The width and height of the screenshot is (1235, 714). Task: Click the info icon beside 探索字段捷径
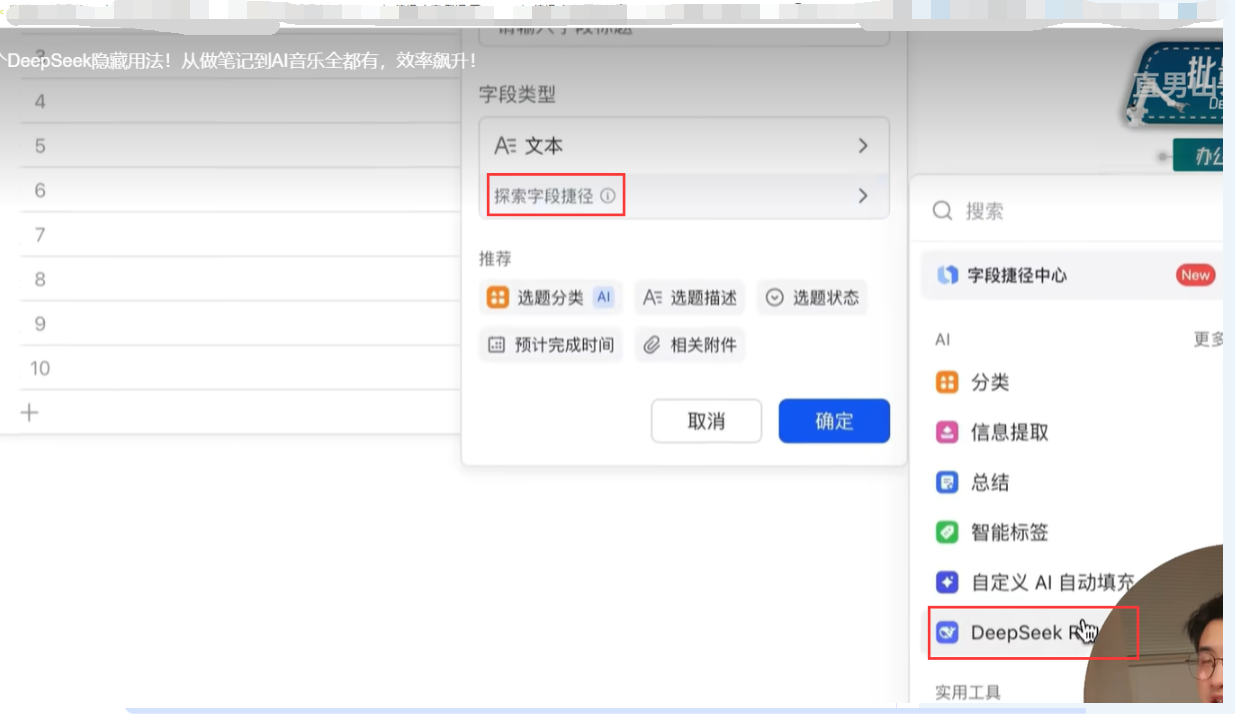click(x=607, y=196)
